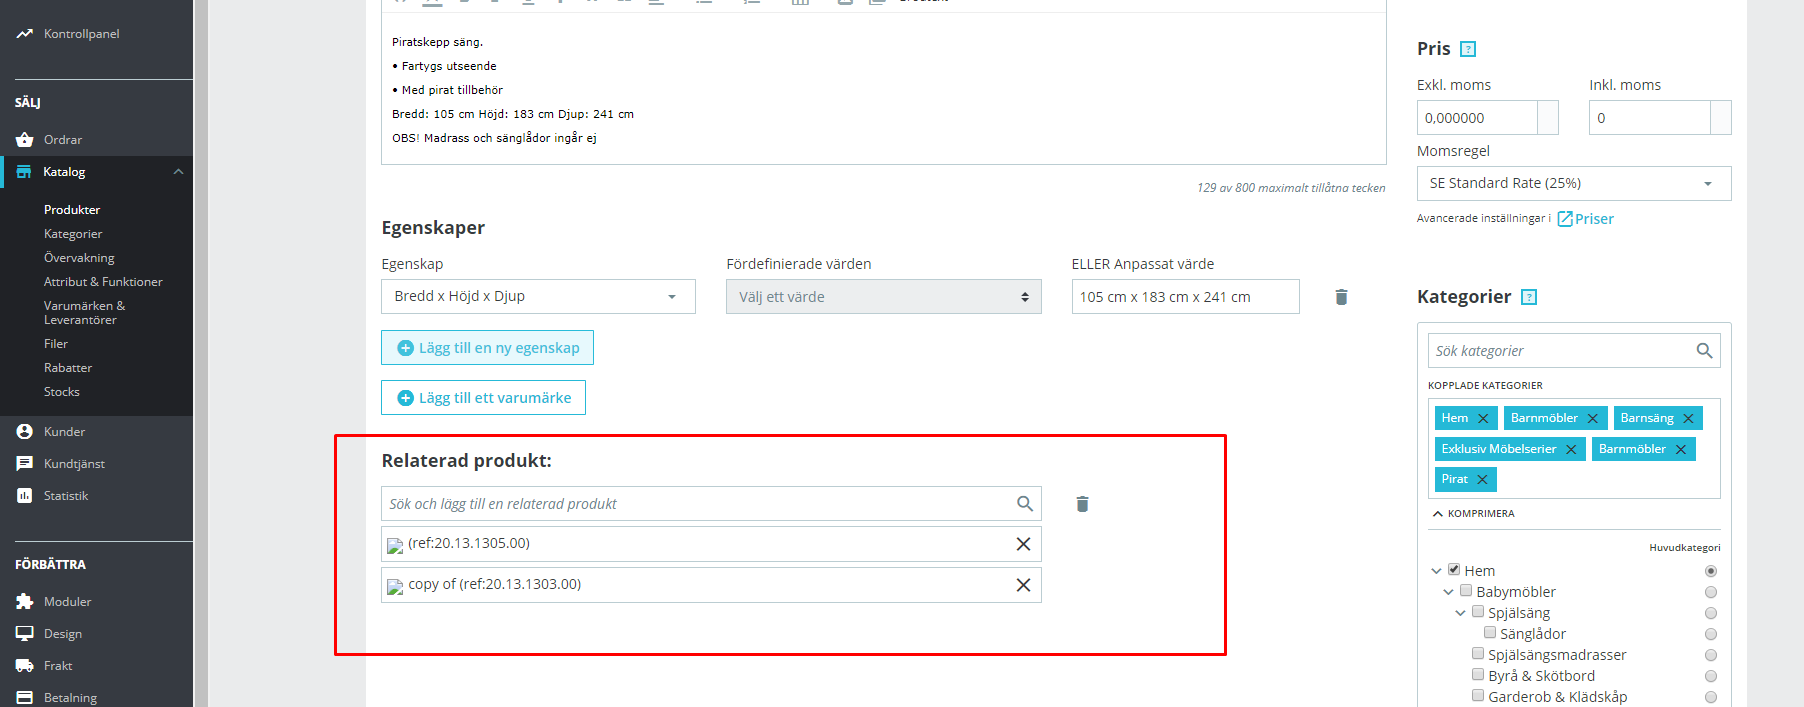Image resolution: width=1804 pixels, height=707 pixels.
Task: Collapse the Spjälsäng tree node
Action: pos(1460,613)
